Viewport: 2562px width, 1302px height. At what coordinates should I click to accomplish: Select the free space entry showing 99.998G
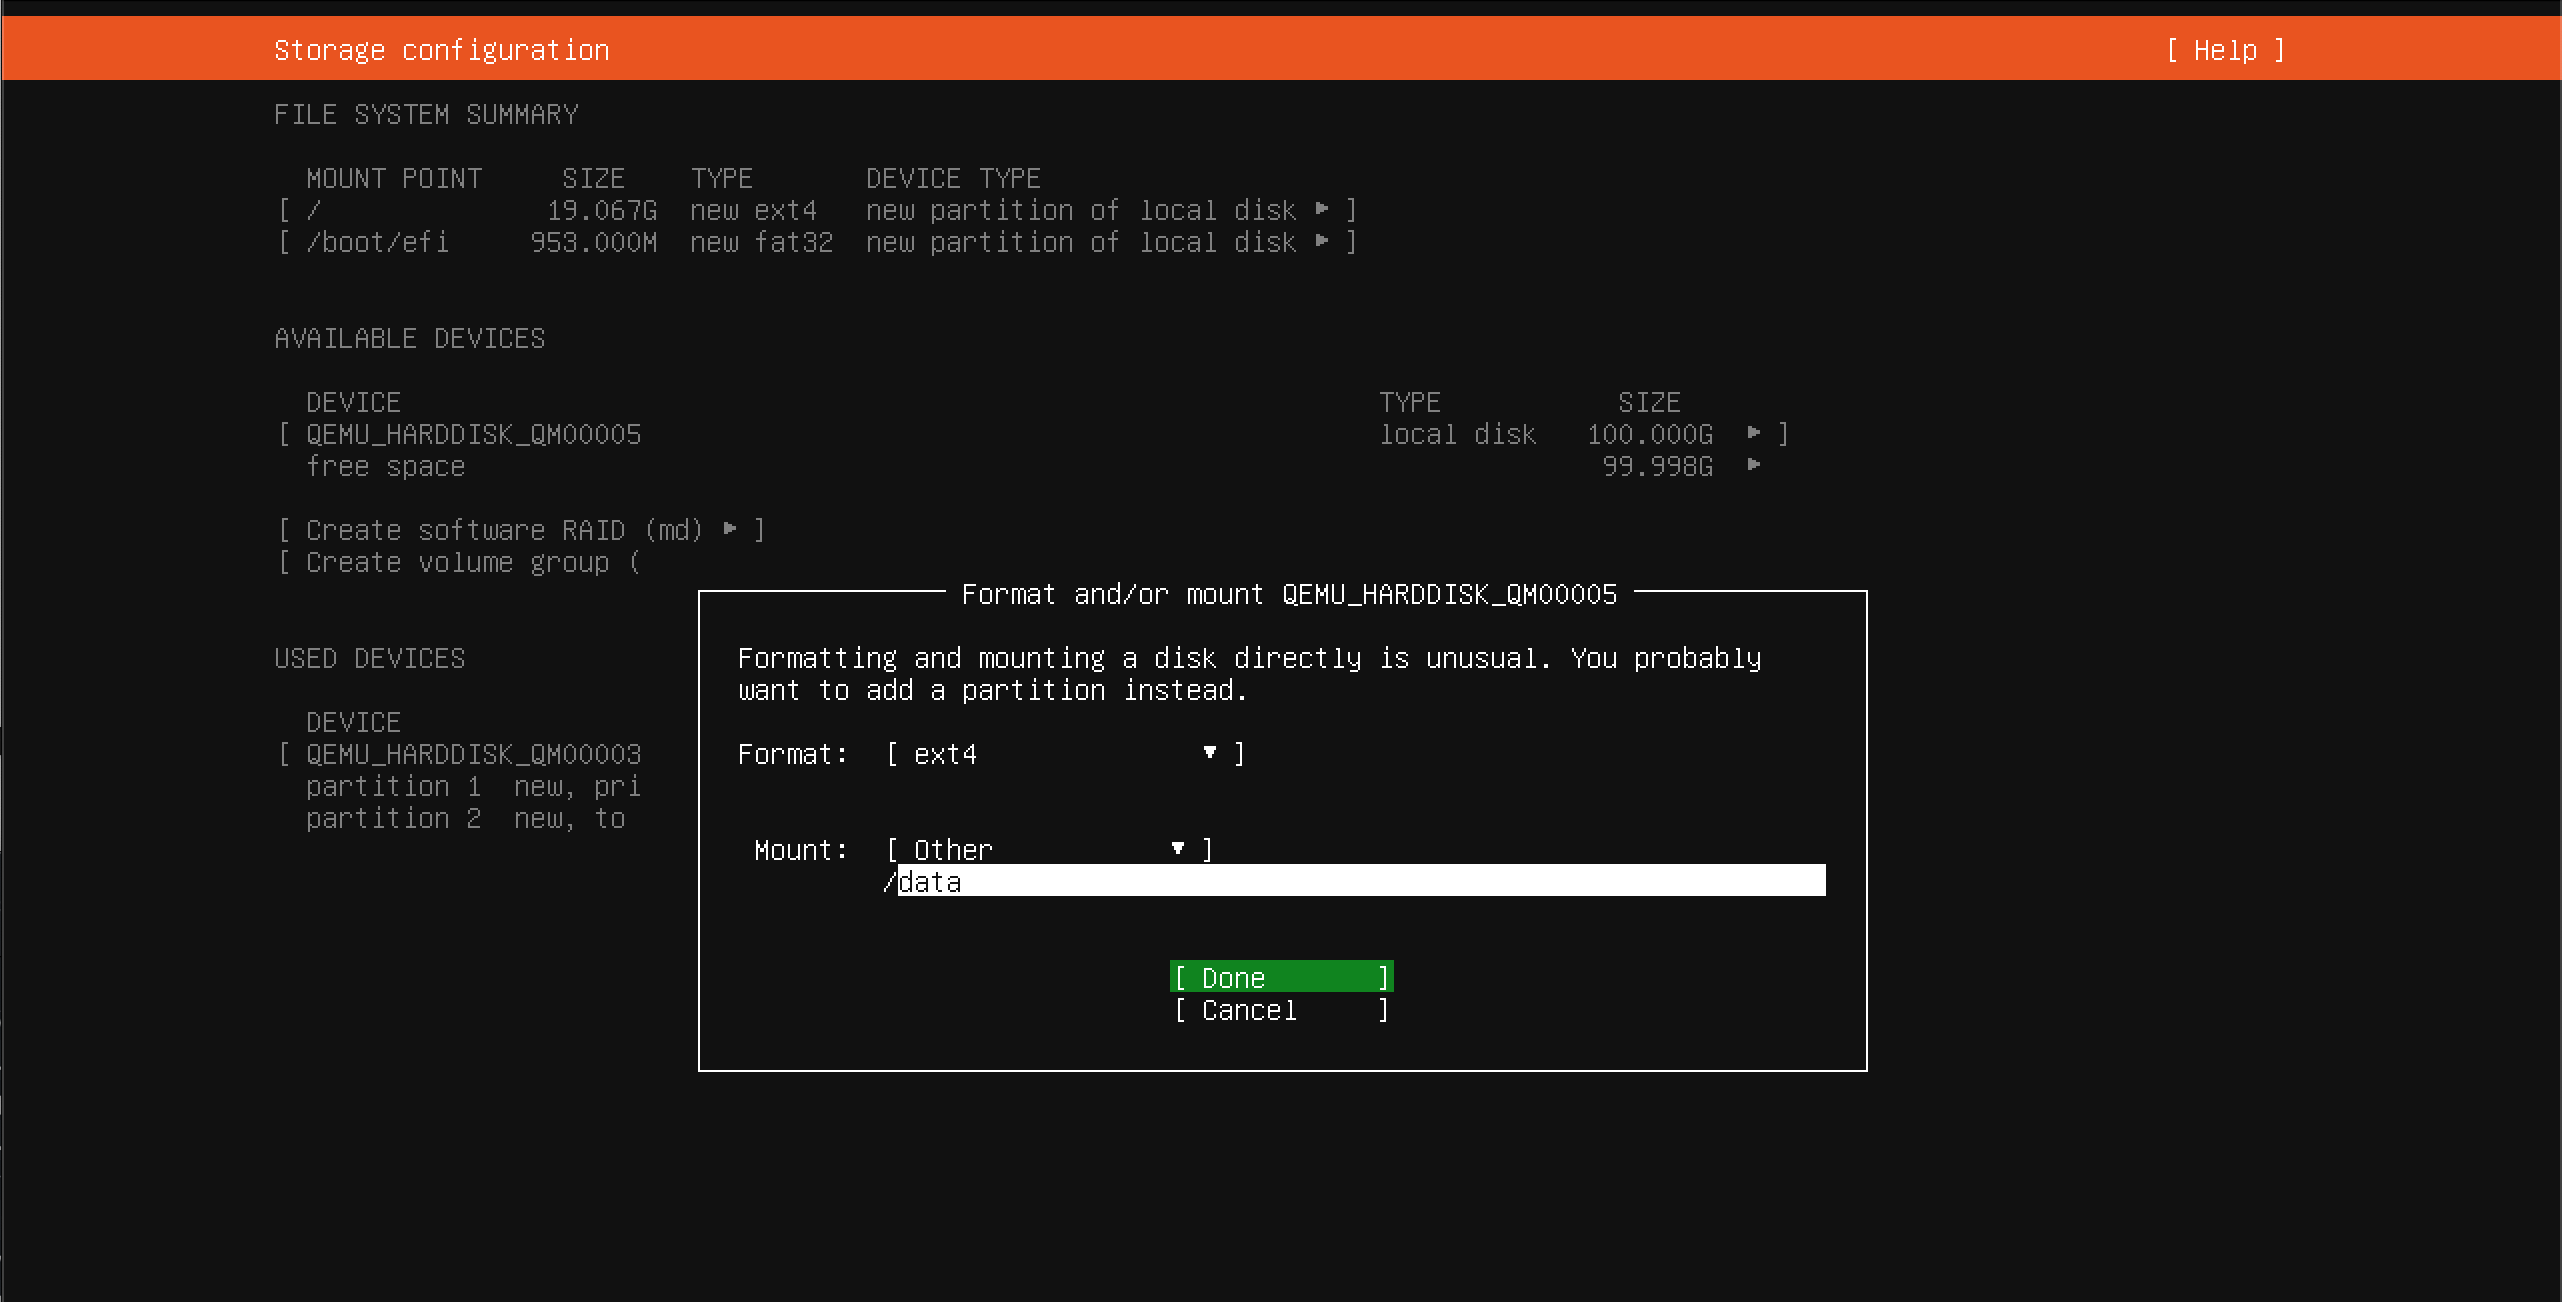(x=386, y=465)
